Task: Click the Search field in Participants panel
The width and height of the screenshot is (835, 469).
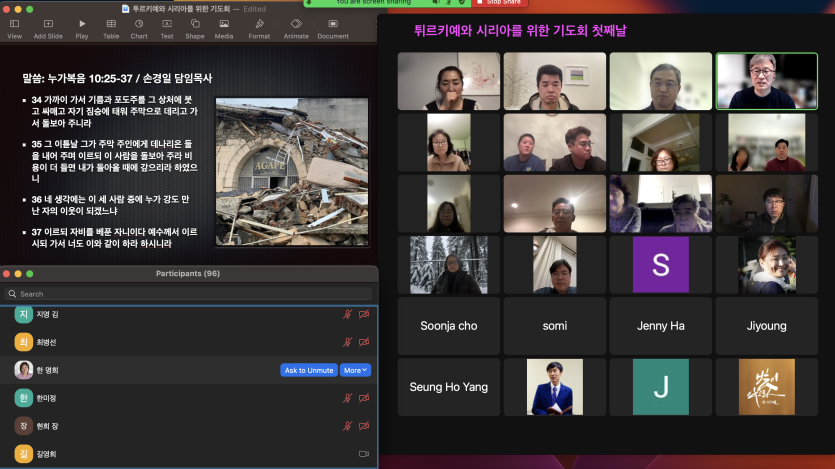Action: point(189,294)
